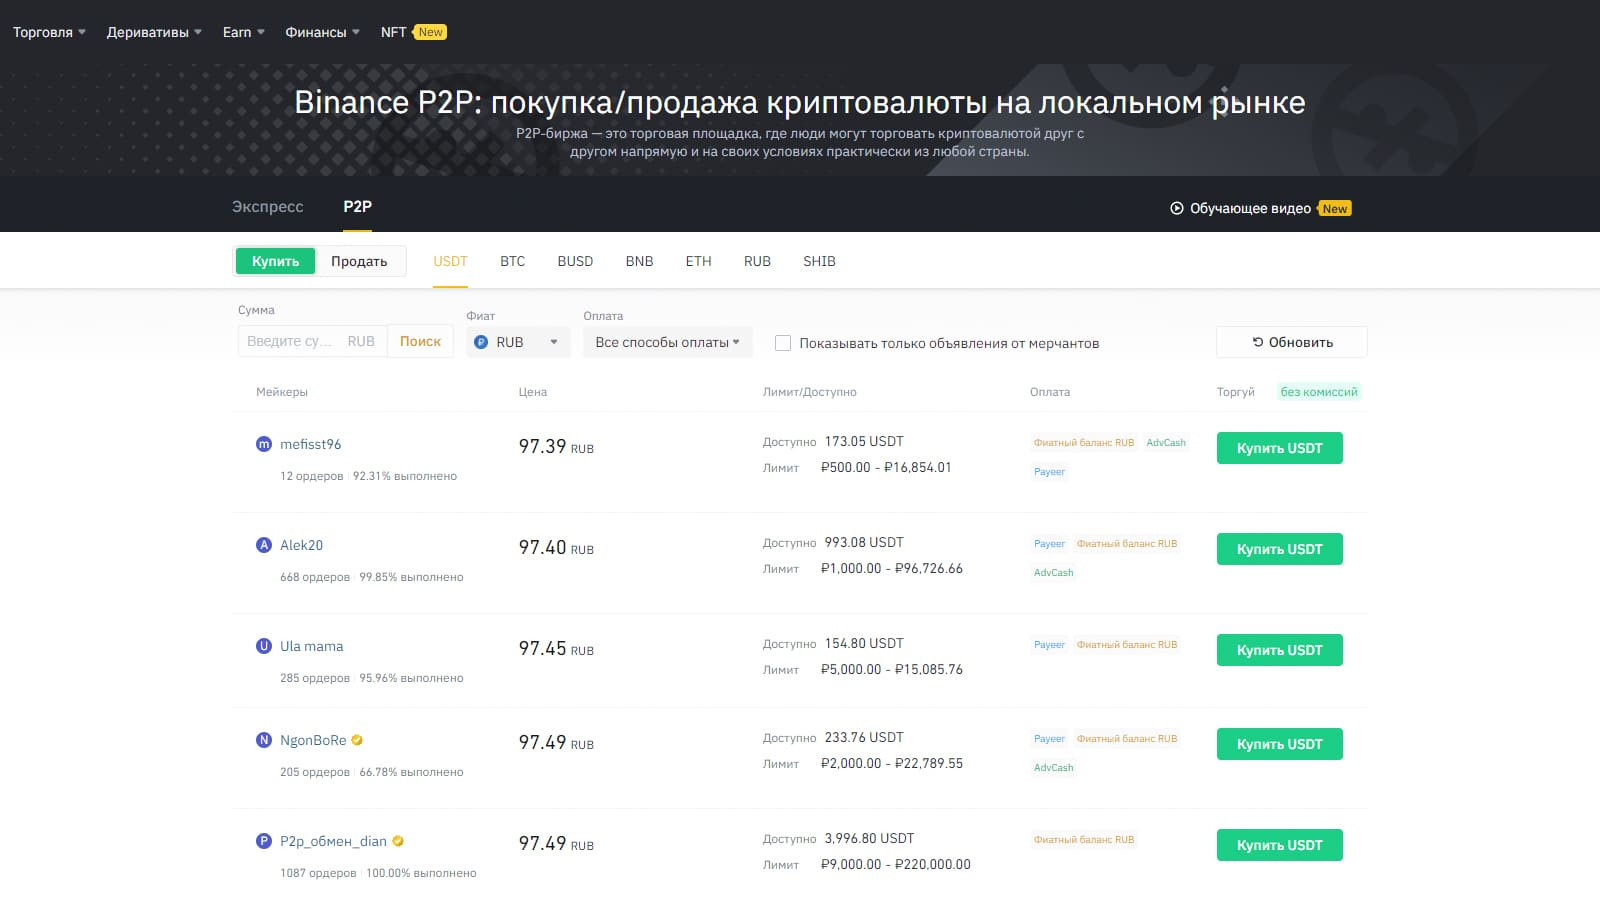Open Все способы оплаты dropdown
Image resolution: width=1600 pixels, height=900 pixels.
[x=667, y=342]
